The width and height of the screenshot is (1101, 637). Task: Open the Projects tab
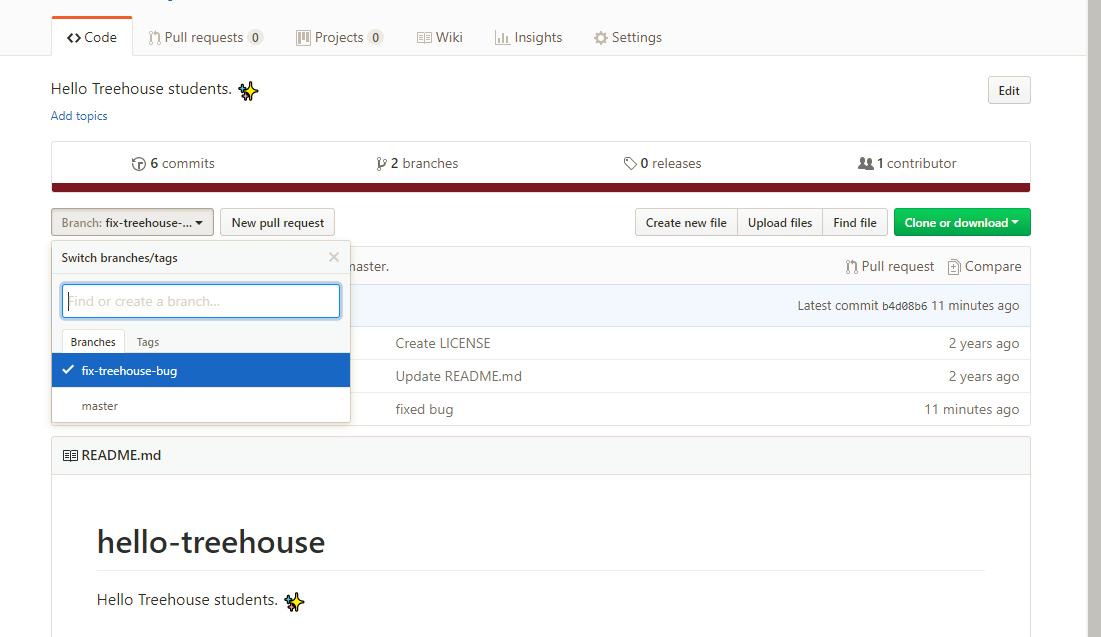[339, 37]
